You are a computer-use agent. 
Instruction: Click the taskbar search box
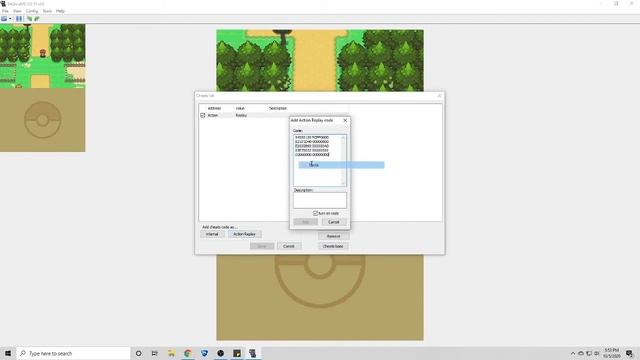[x=73, y=353]
